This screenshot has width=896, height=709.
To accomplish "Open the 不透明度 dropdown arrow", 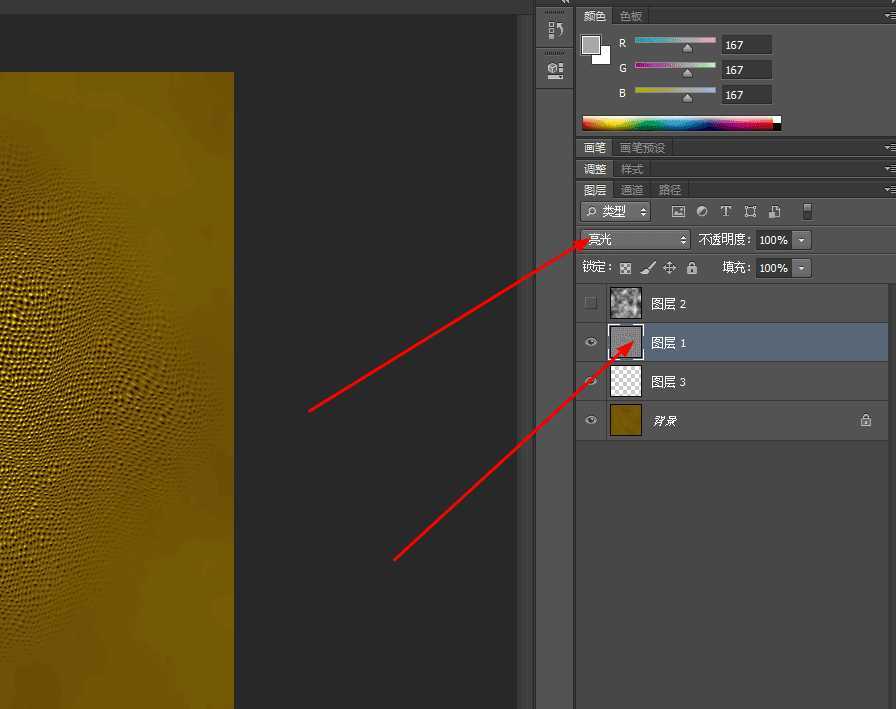I will [x=802, y=239].
